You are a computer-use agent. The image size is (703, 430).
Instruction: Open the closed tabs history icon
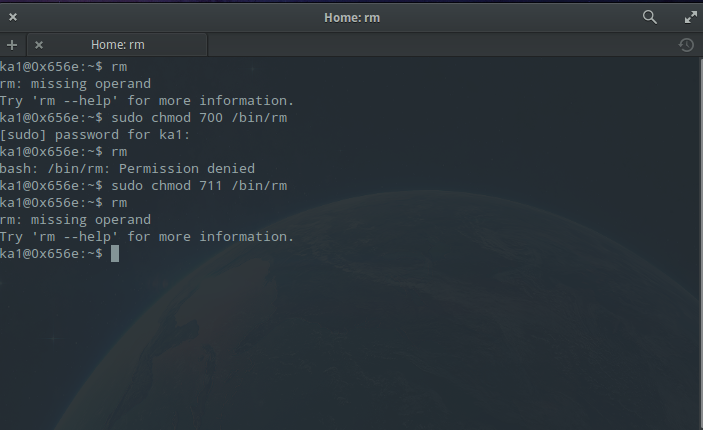click(686, 45)
